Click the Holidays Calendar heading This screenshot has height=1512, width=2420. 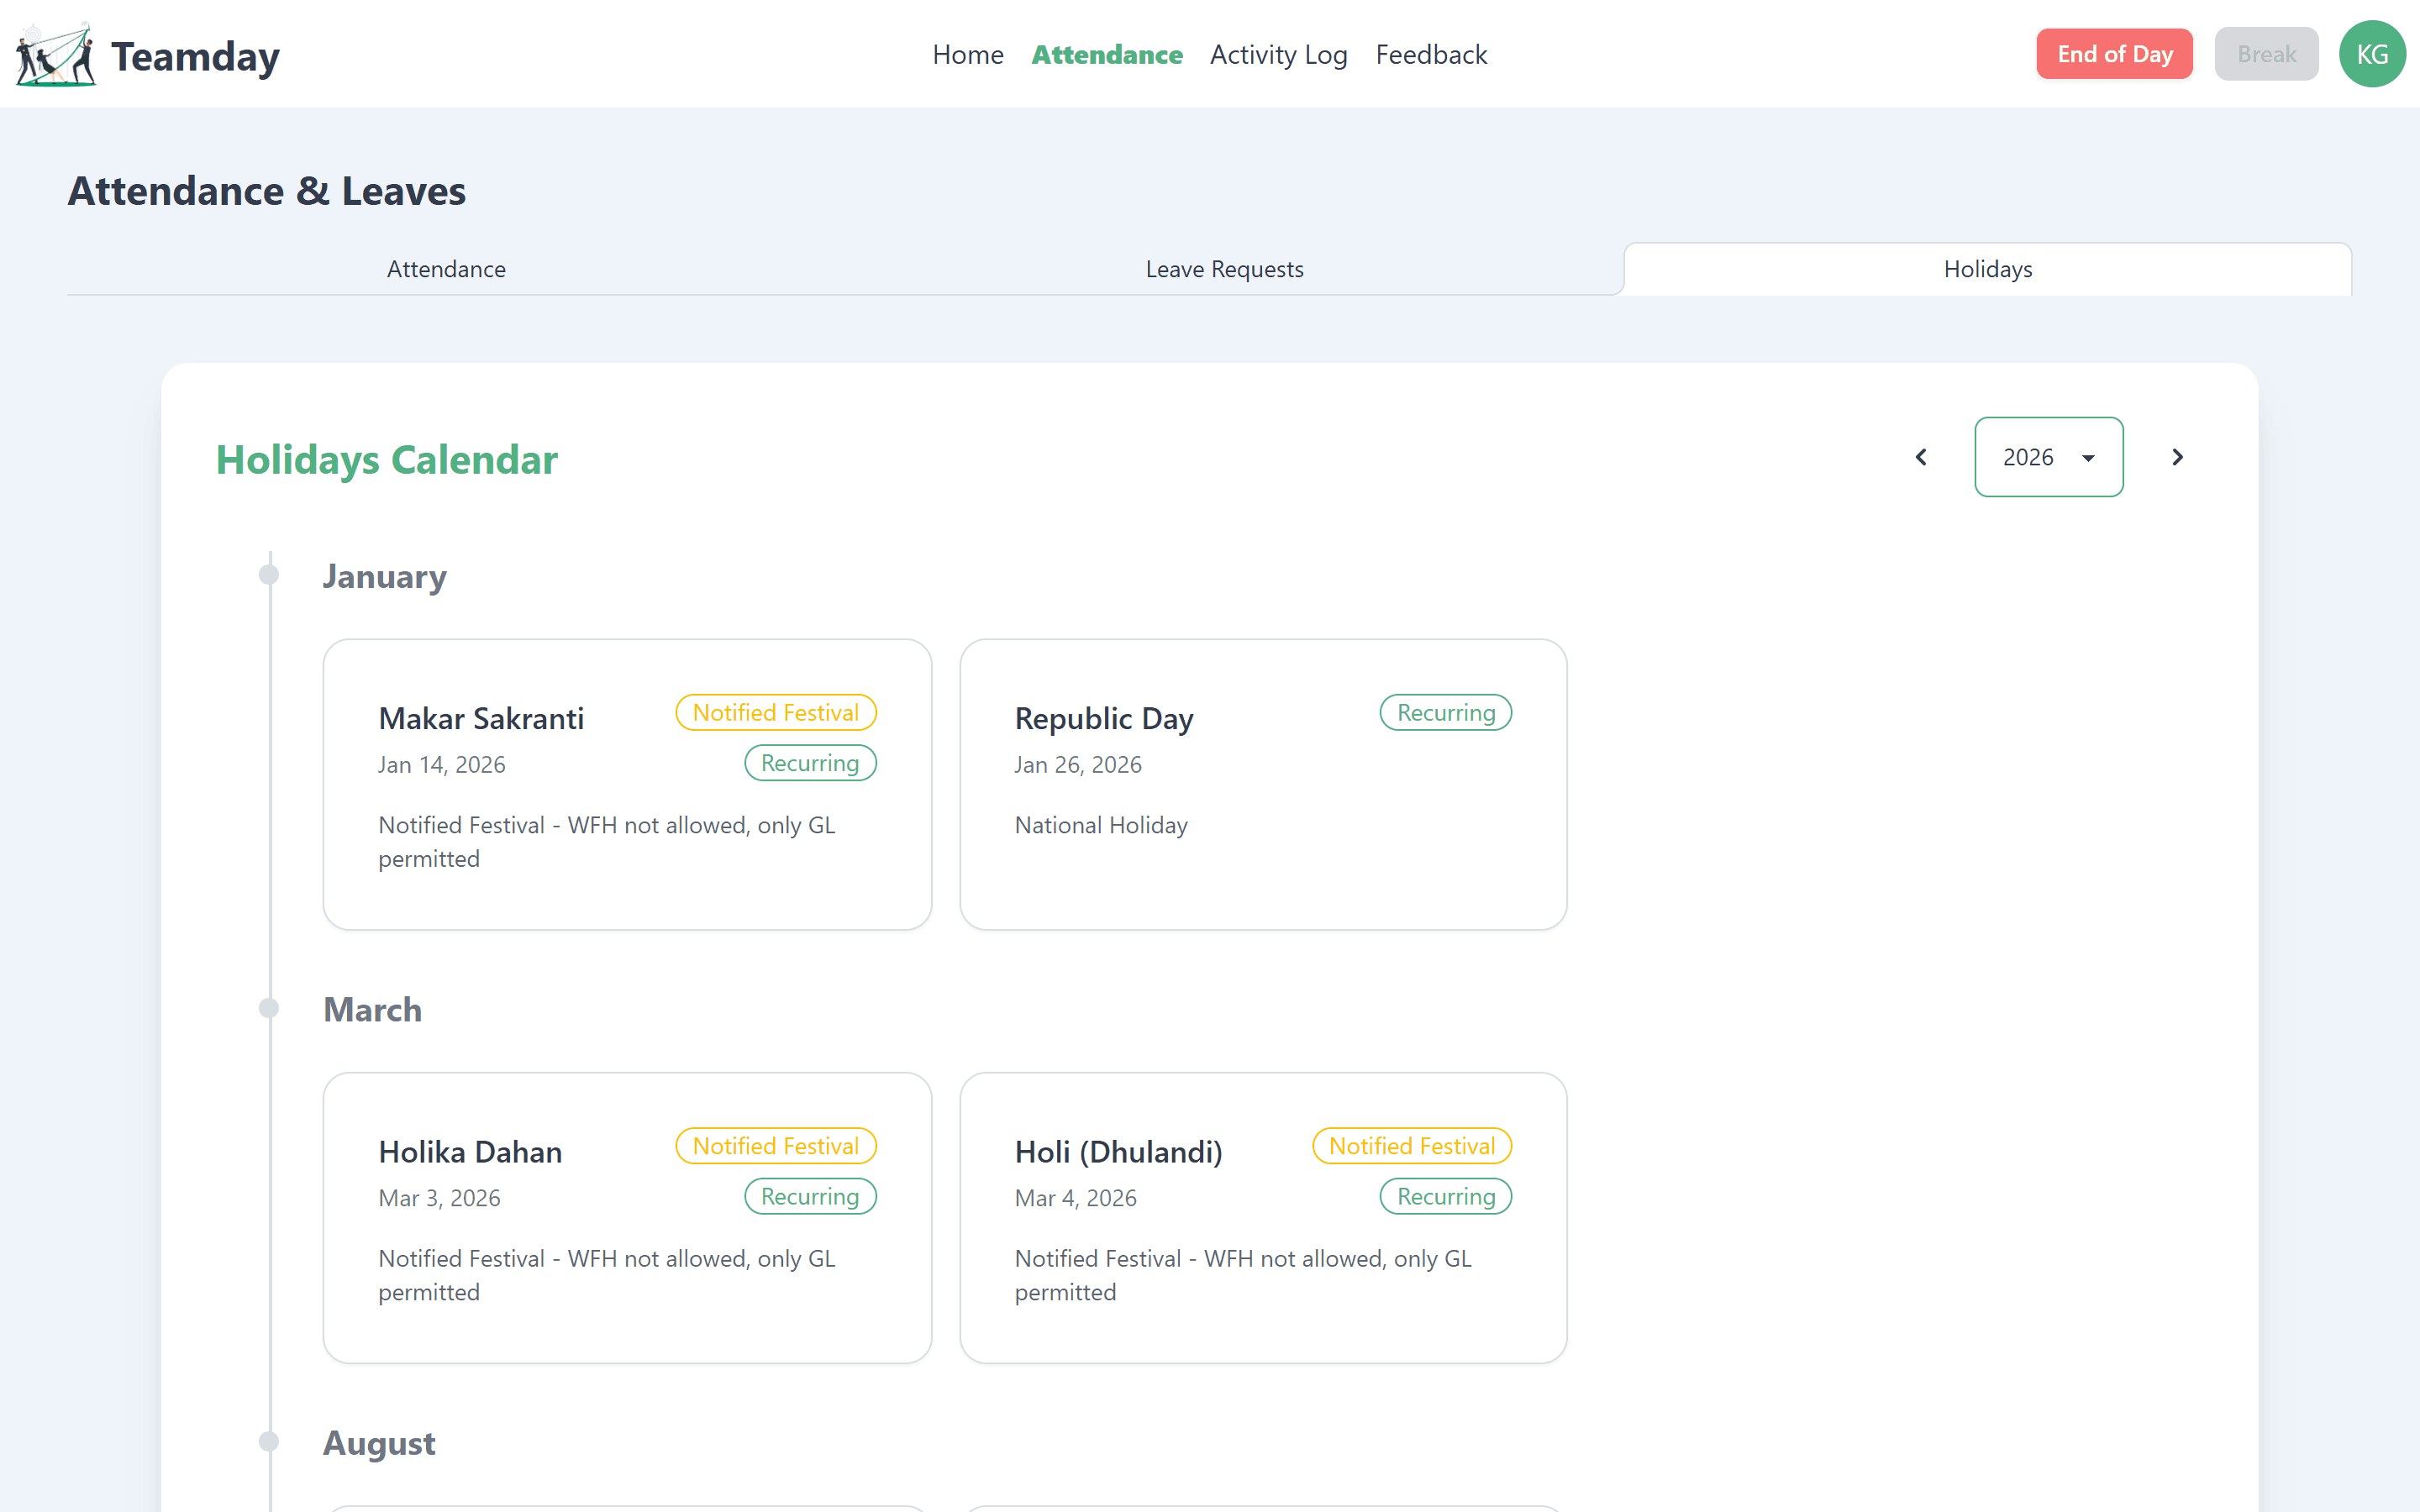tap(386, 460)
